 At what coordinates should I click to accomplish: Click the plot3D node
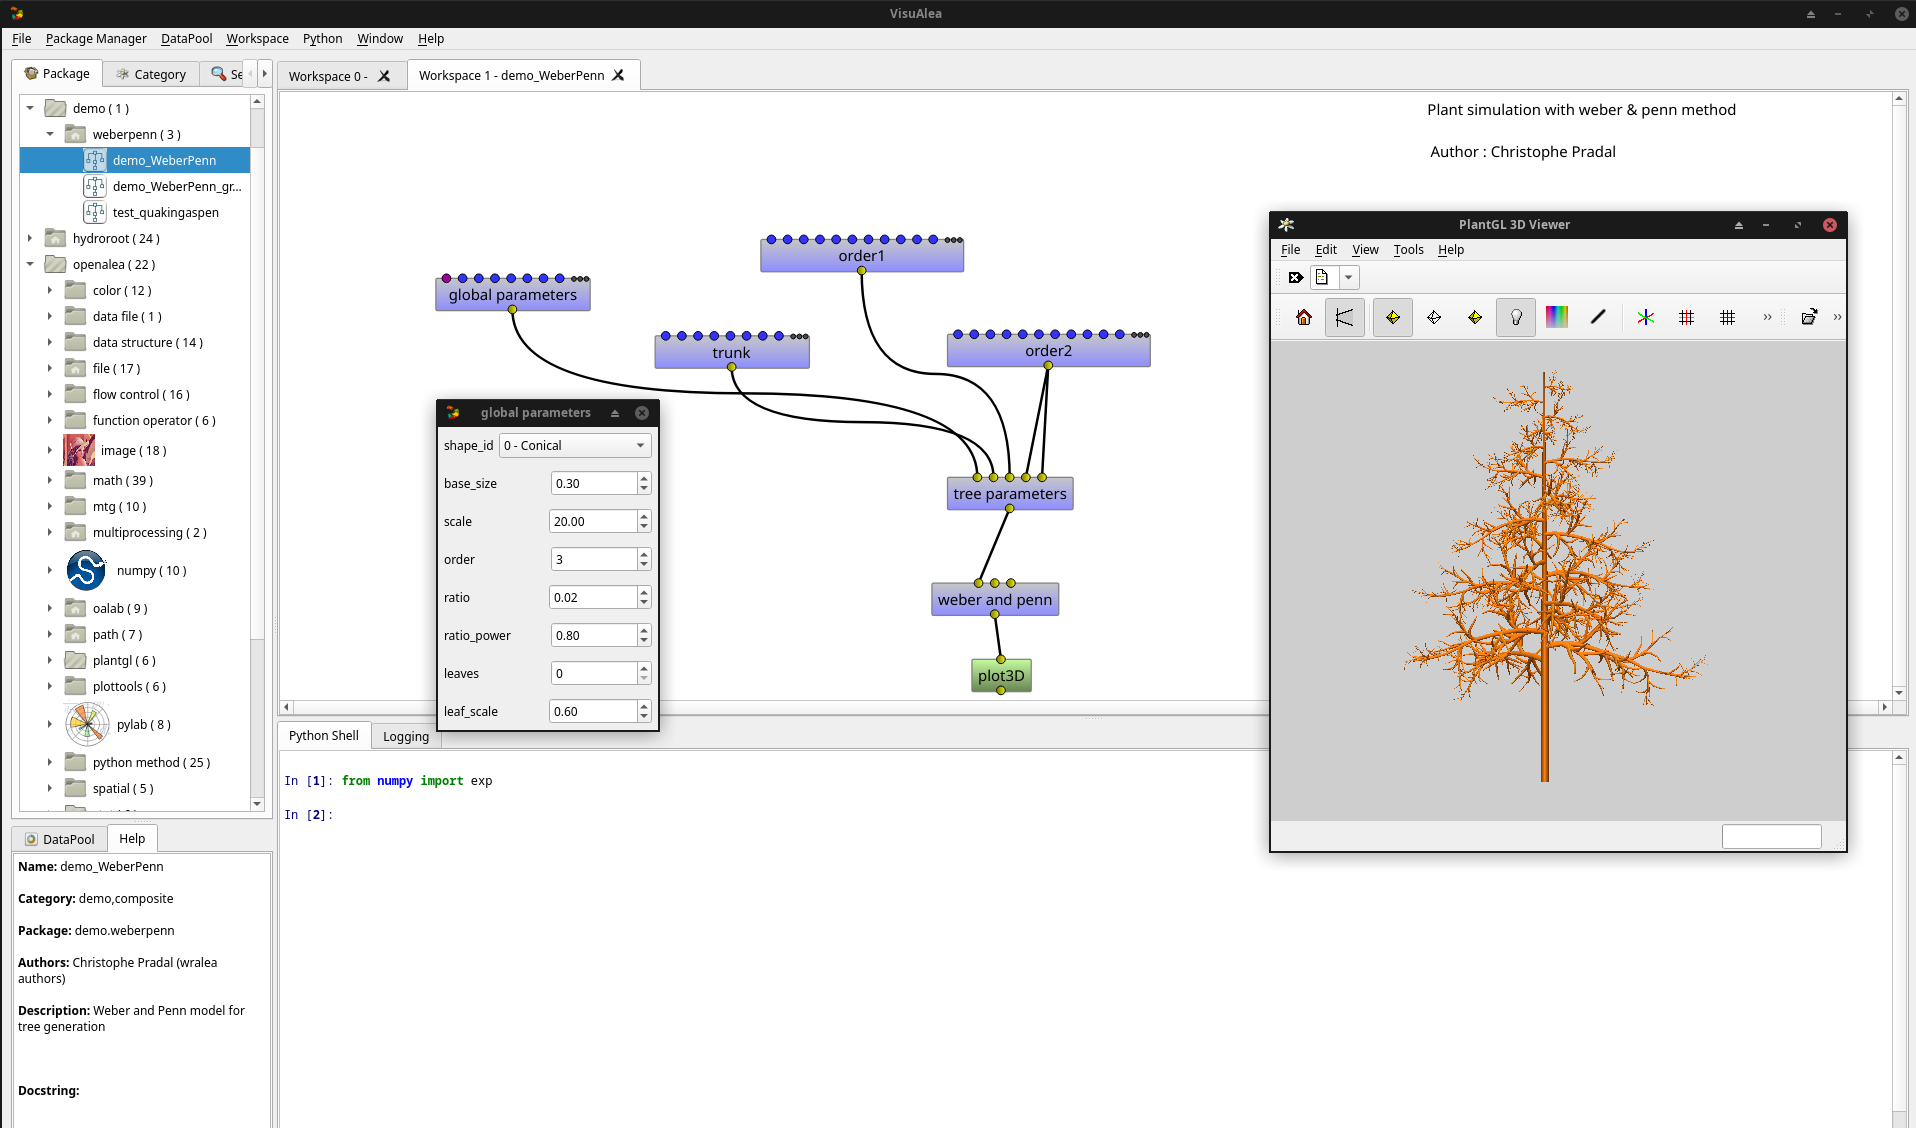1001,676
